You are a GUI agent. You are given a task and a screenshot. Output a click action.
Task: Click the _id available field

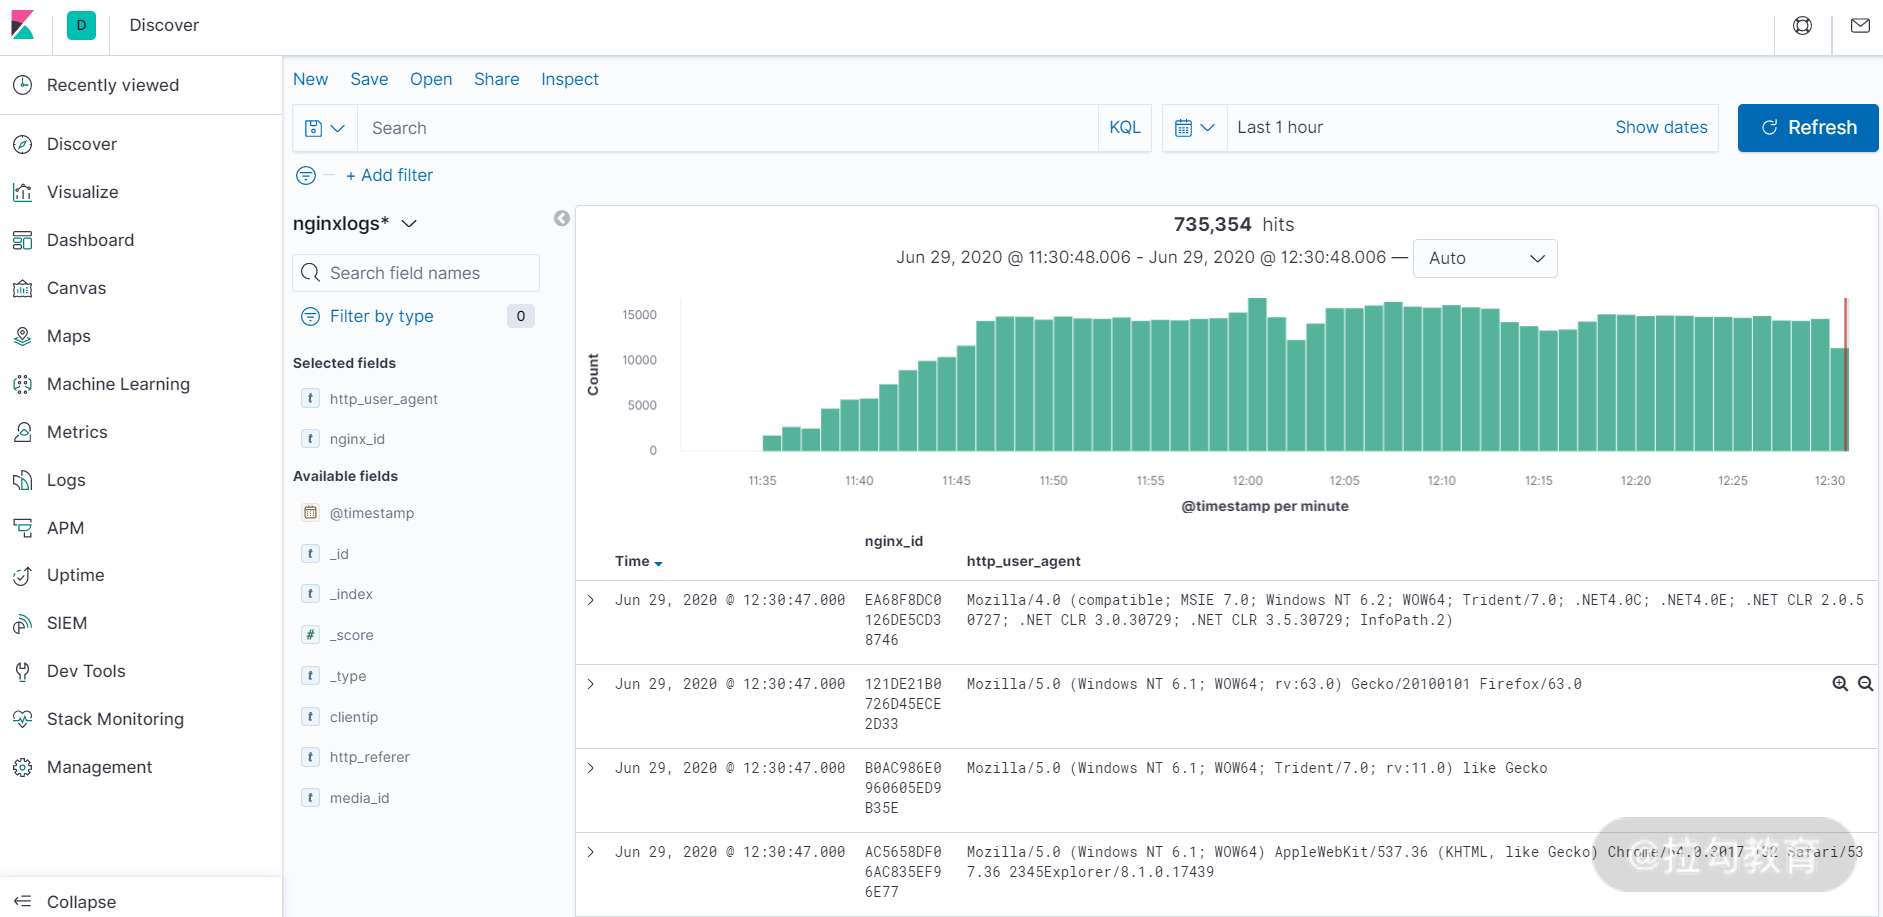[339, 554]
